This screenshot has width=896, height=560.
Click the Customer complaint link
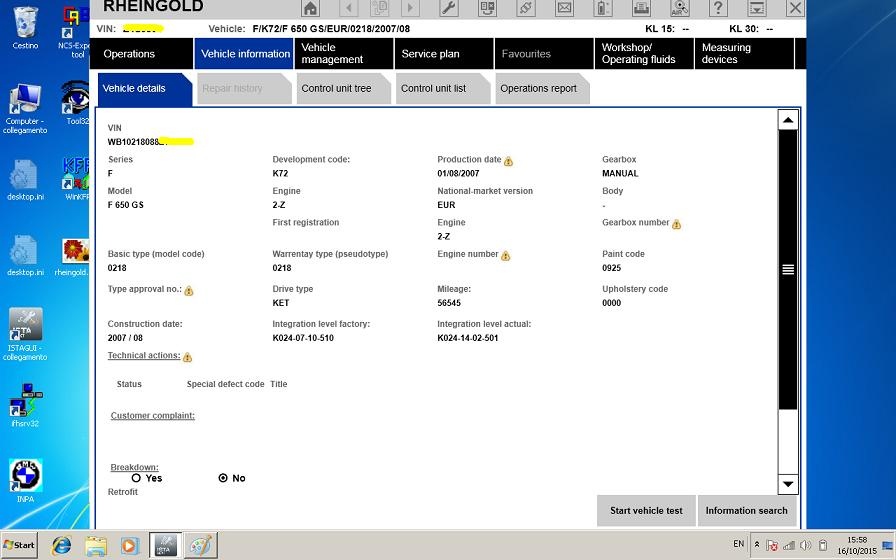pyautogui.click(x=153, y=415)
